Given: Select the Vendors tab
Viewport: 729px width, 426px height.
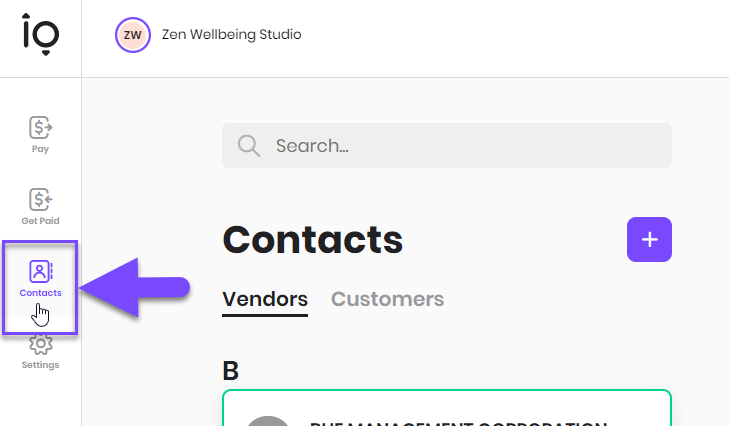Looking at the screenshot, I should click(x=265, y=299).
